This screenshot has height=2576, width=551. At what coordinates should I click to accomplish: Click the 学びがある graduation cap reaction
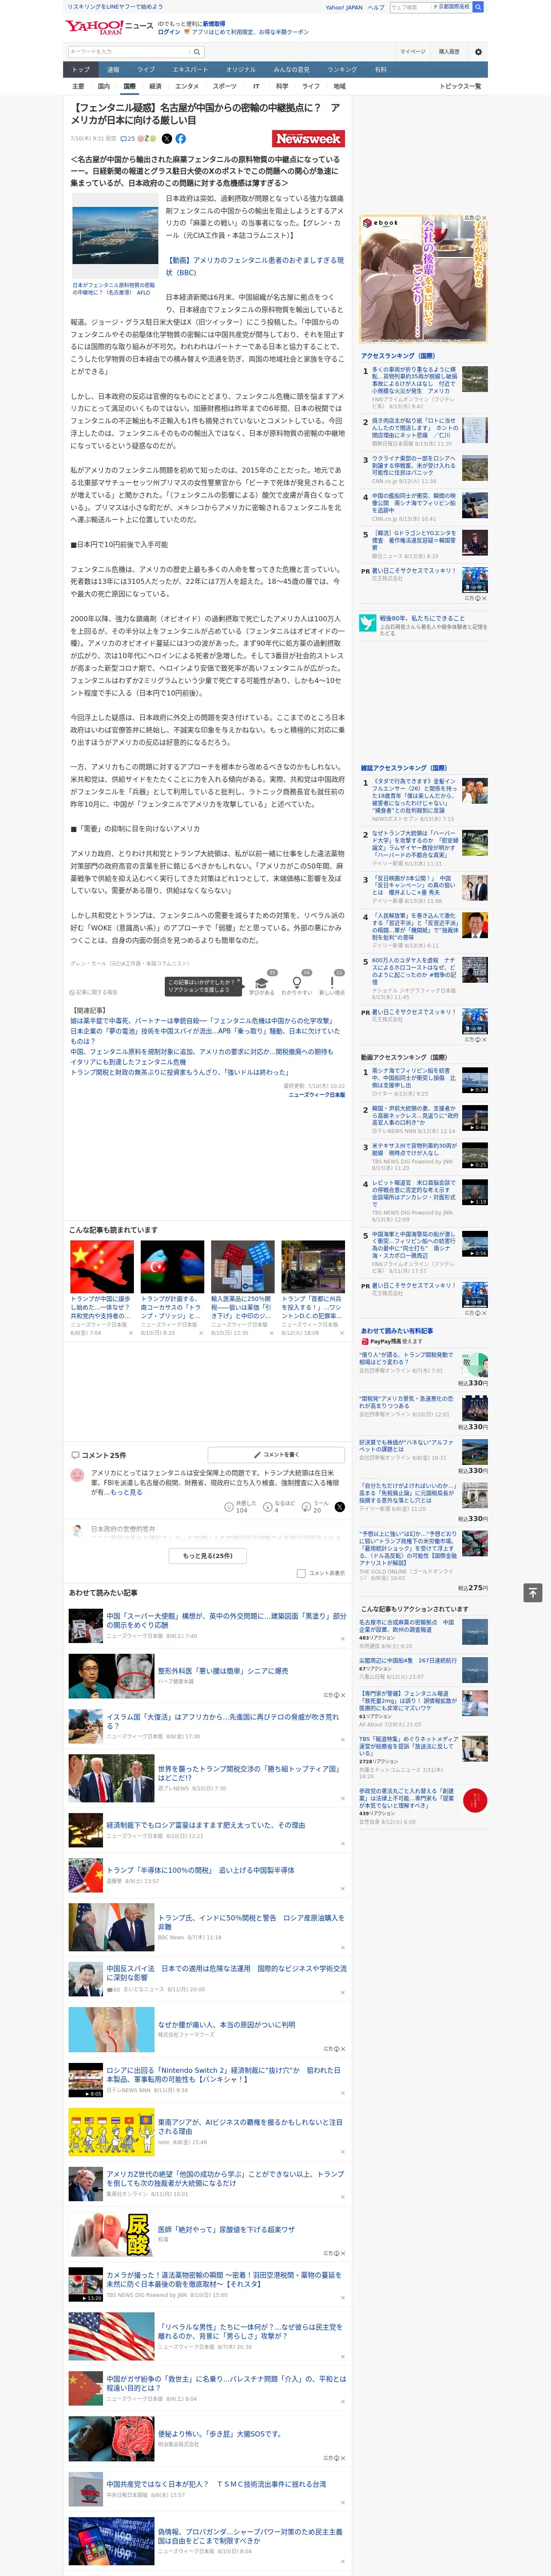pyautogui.click(x=261, y=985)
